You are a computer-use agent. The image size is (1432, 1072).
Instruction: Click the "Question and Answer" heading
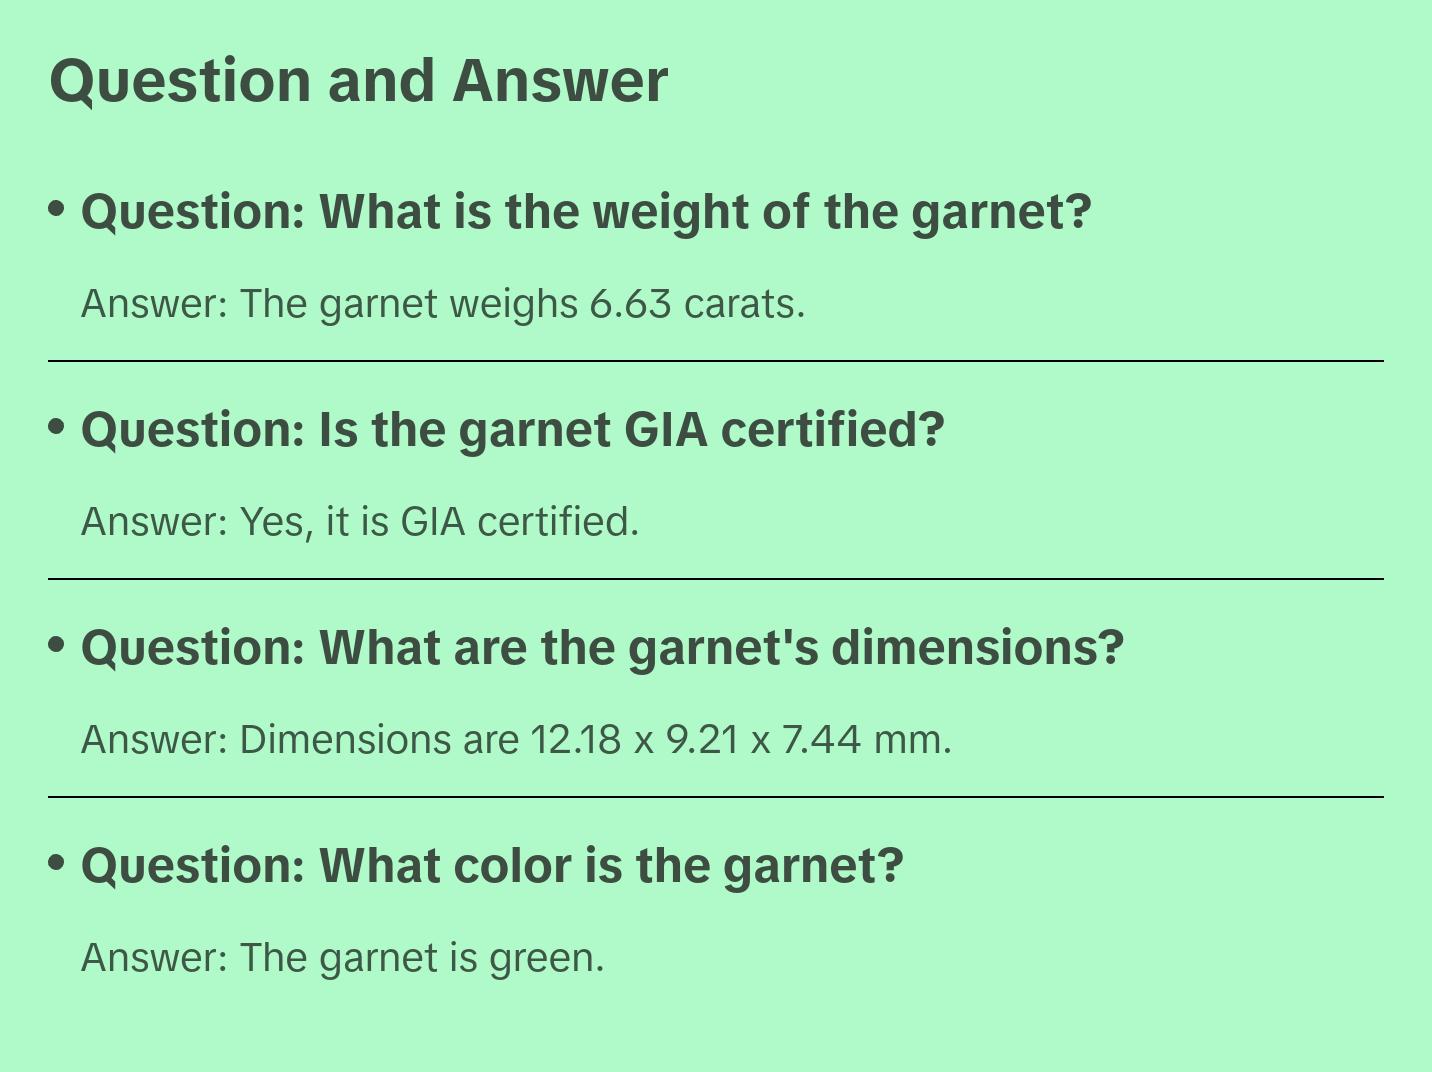tap(358, 81)
